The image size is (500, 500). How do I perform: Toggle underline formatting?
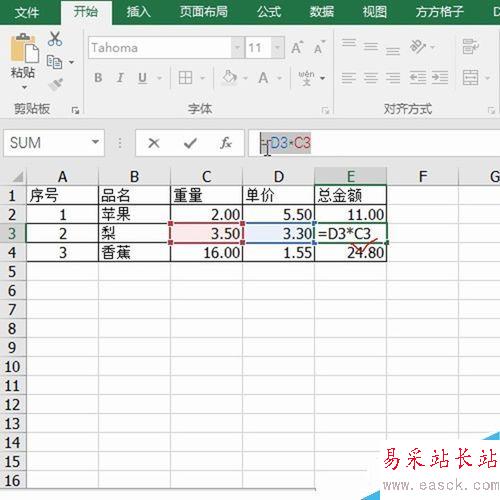point(142,78)
